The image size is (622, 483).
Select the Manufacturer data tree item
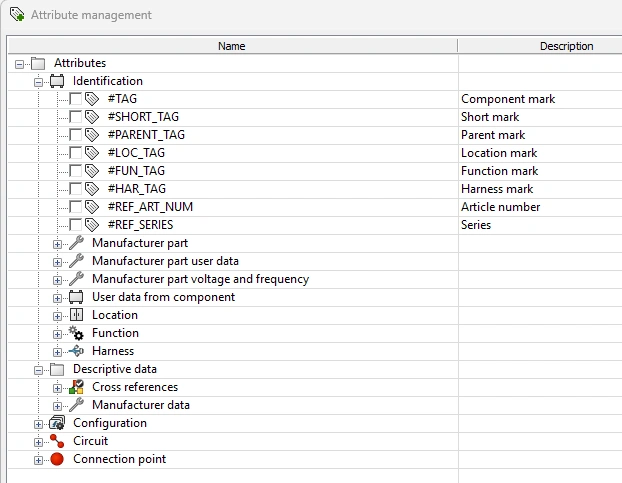[140, 405]
